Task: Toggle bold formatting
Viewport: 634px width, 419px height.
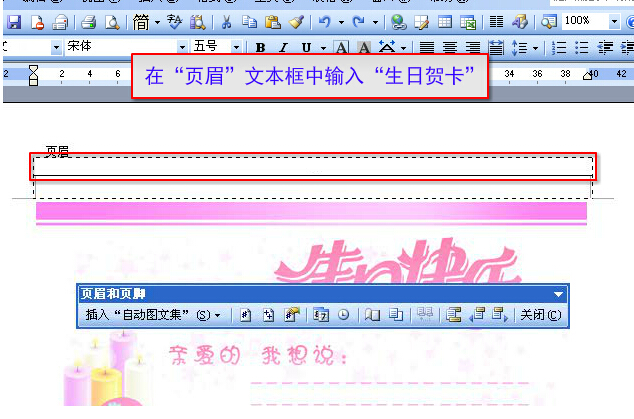Action: coord(261,47)
